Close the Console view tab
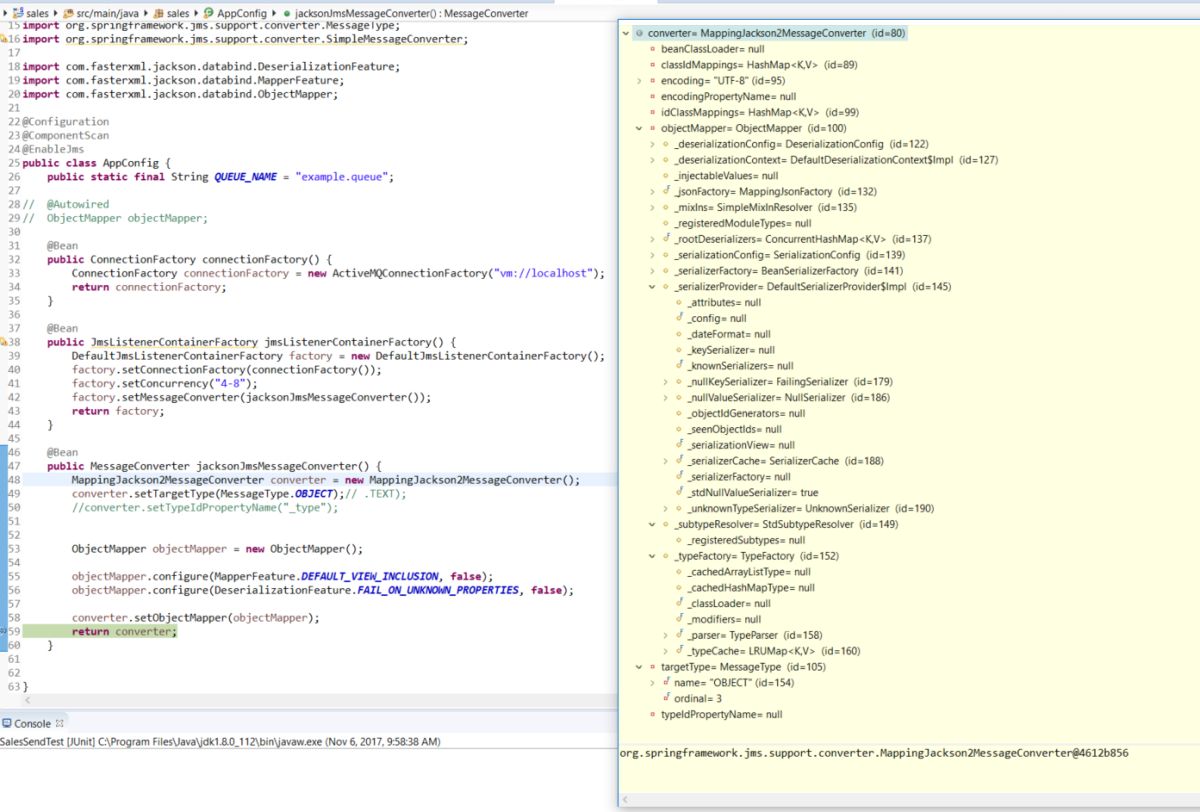This screenshot has width=1200, height=812. 59,723
